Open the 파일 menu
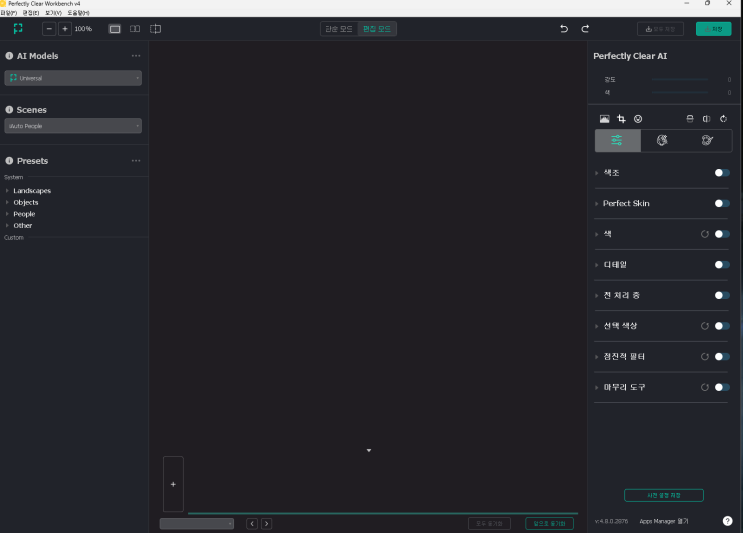This screenshot has height=533, width=743. coord(9,13)
